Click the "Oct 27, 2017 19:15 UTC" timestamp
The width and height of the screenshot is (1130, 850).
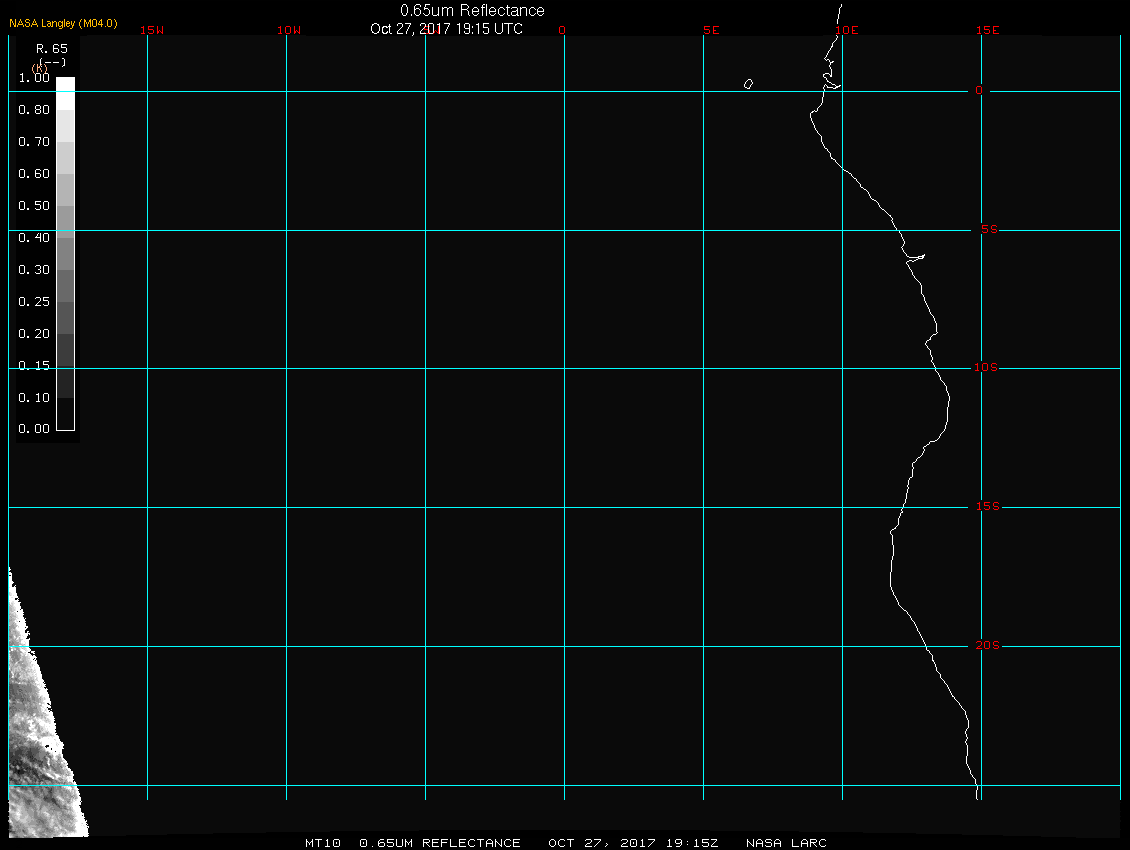point(446,29)
